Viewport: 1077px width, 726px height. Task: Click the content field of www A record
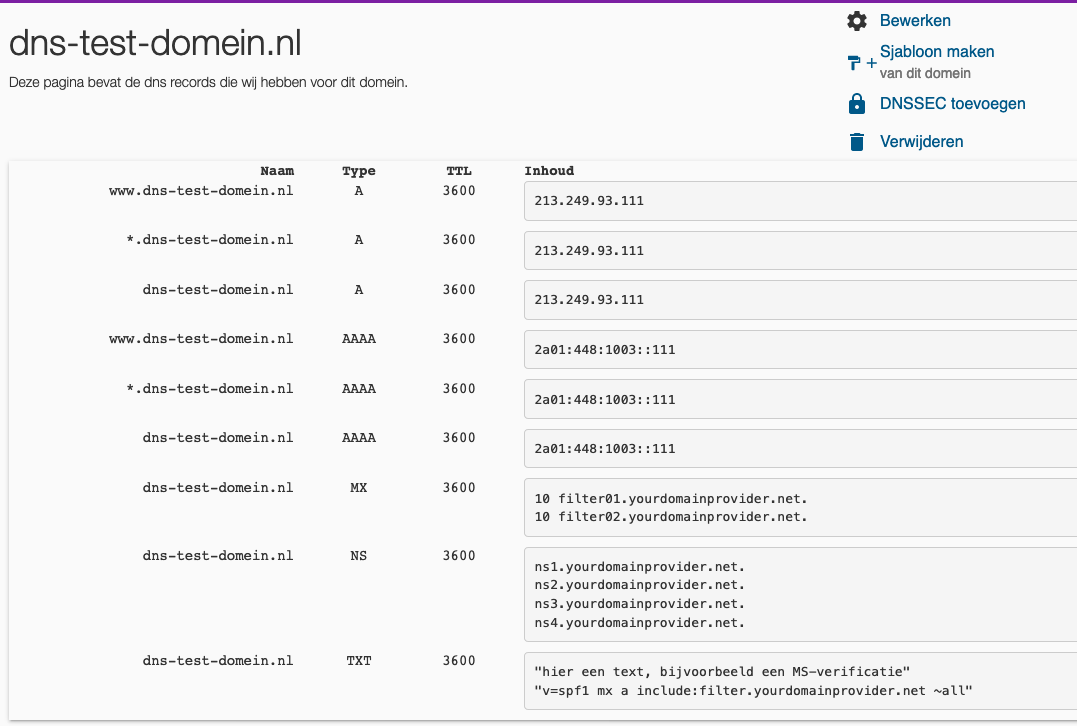click(800, 201)
